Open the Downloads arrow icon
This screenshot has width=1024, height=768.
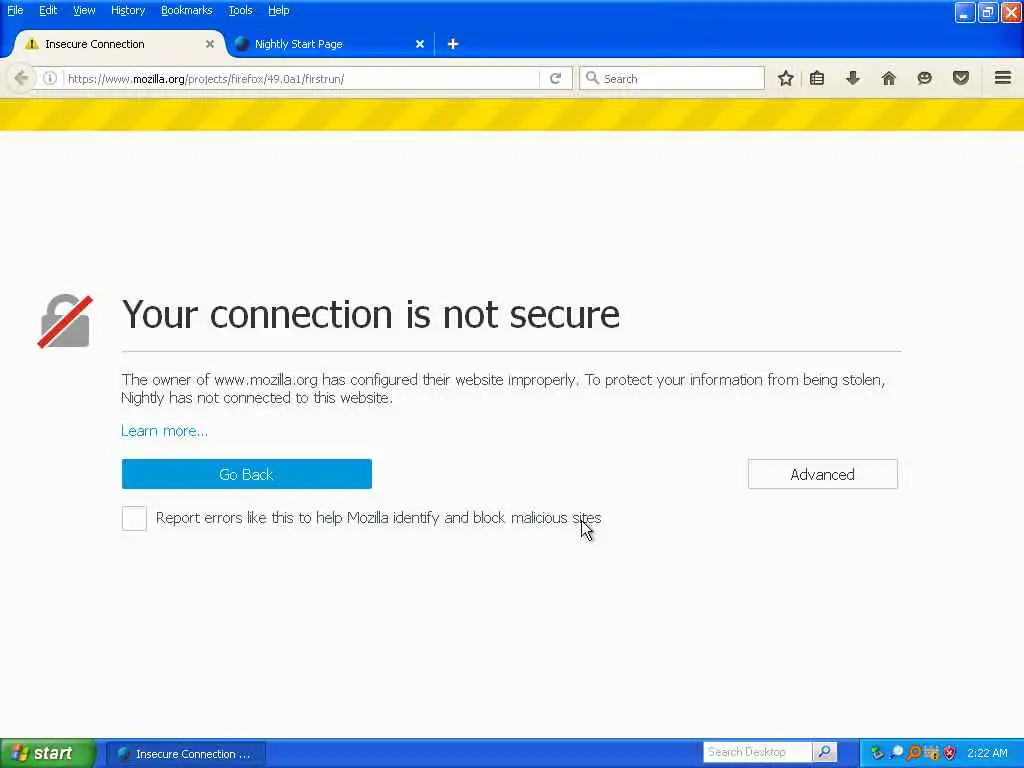852,78
